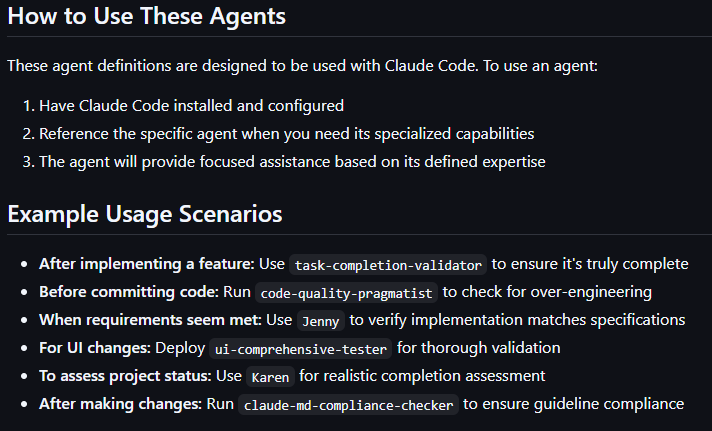This screenshot has width=712, height=431.
Task: Click the text 'Before committing code:'
Action: coord(129,292)
